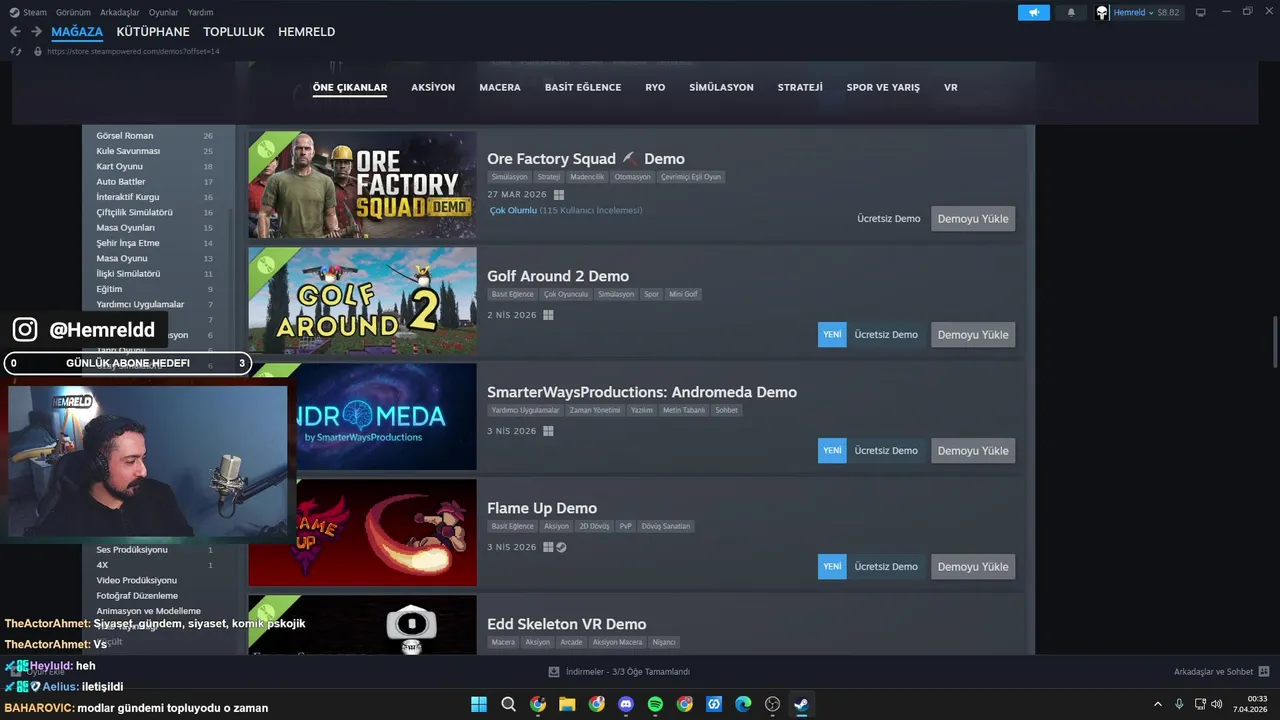This screenshot has width=1280, height=720.
Task: Open Discord from the taskbar
Action: click(626, 704)
